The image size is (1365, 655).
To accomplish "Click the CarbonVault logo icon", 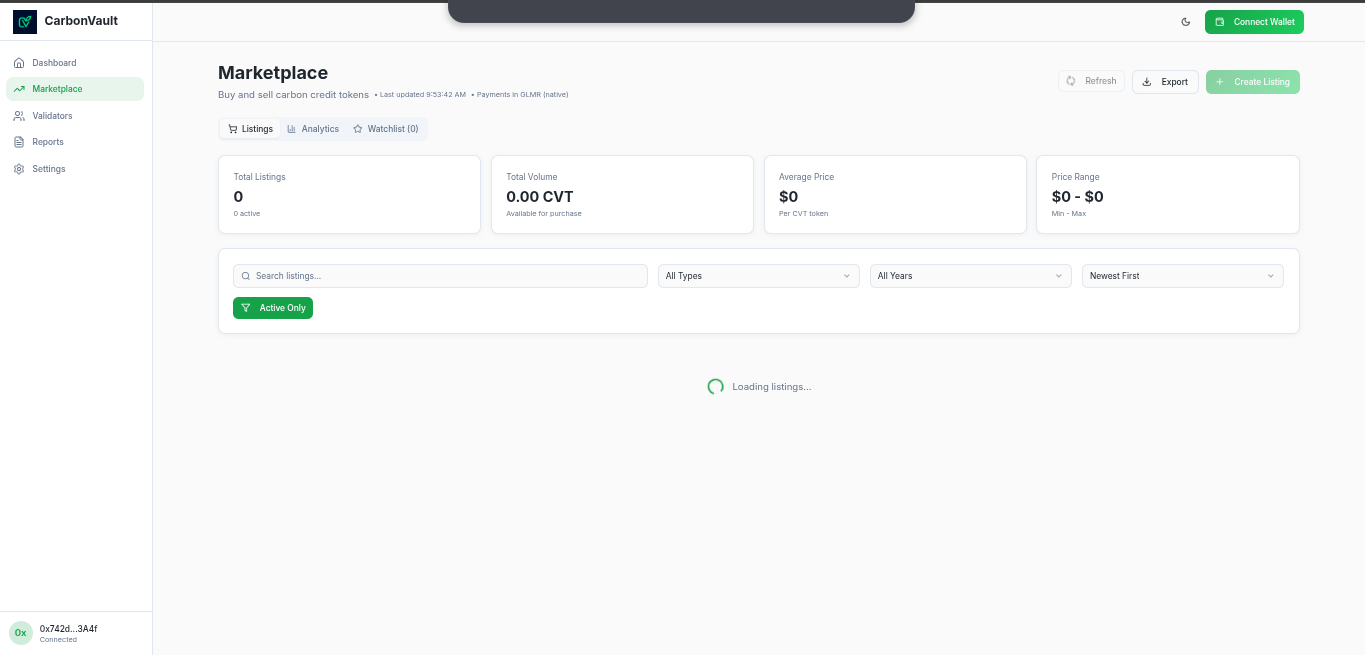I will pyautogui.click(x=25, y=21).
